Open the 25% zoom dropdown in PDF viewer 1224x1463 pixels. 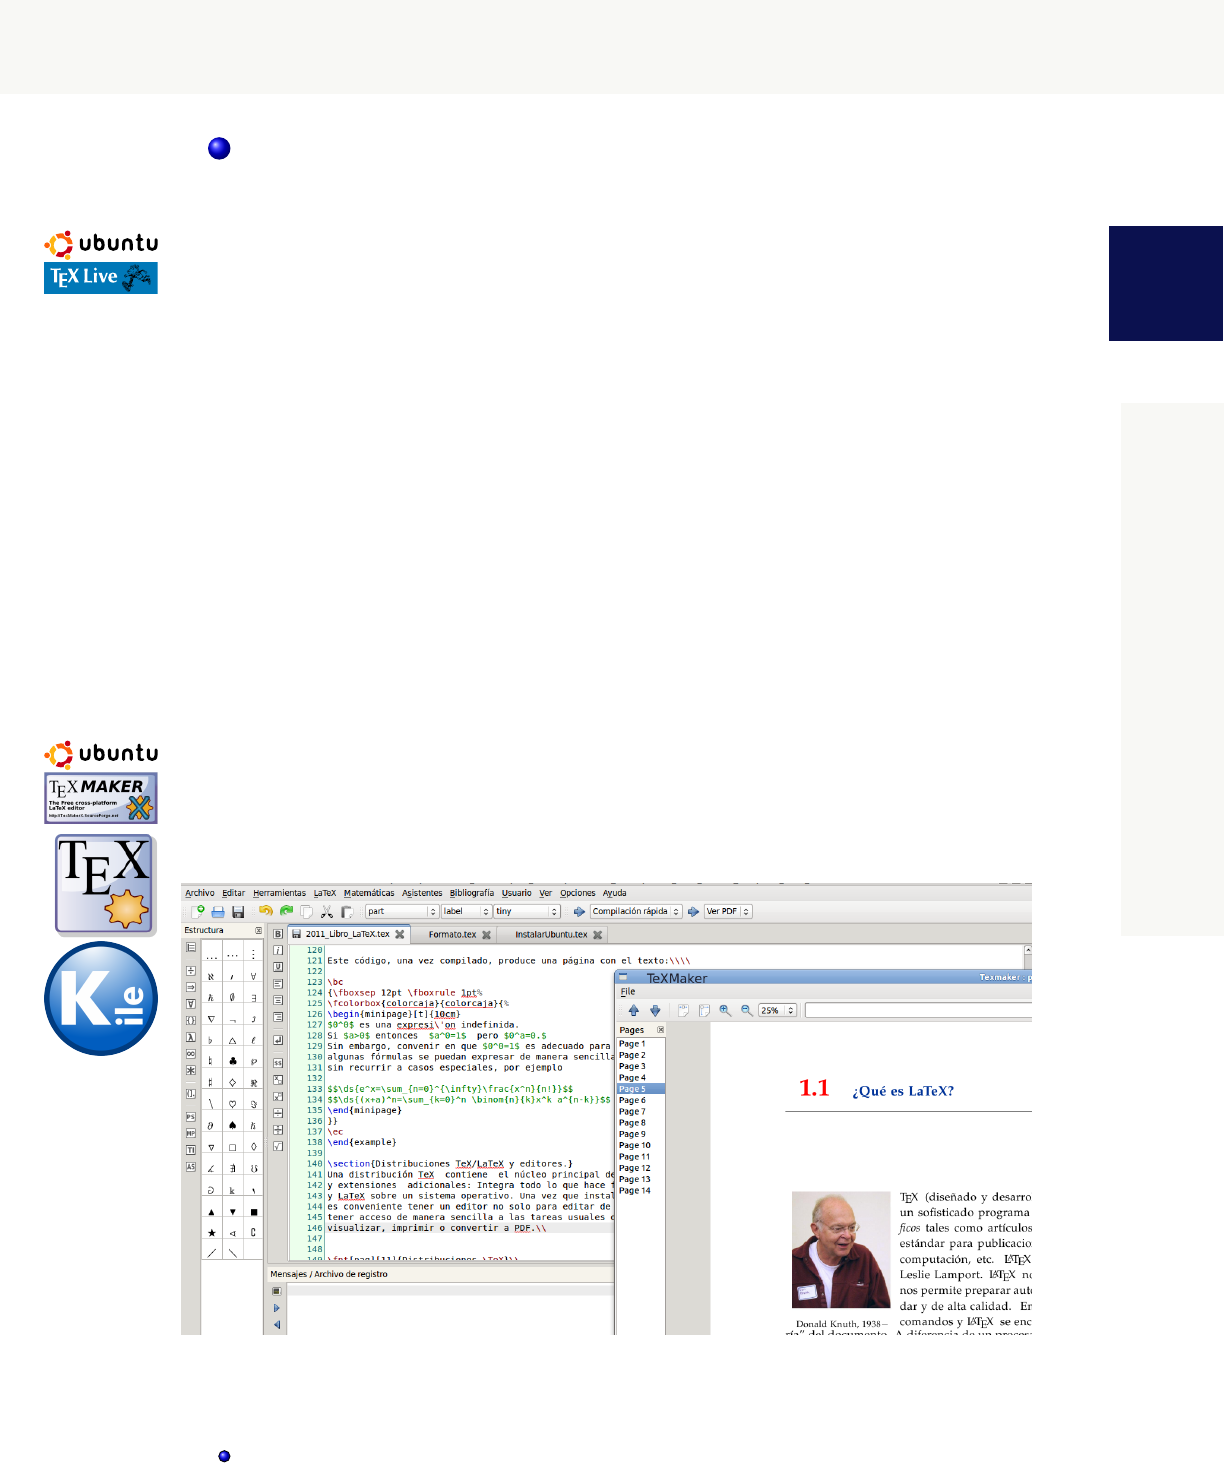point(777,1010)
